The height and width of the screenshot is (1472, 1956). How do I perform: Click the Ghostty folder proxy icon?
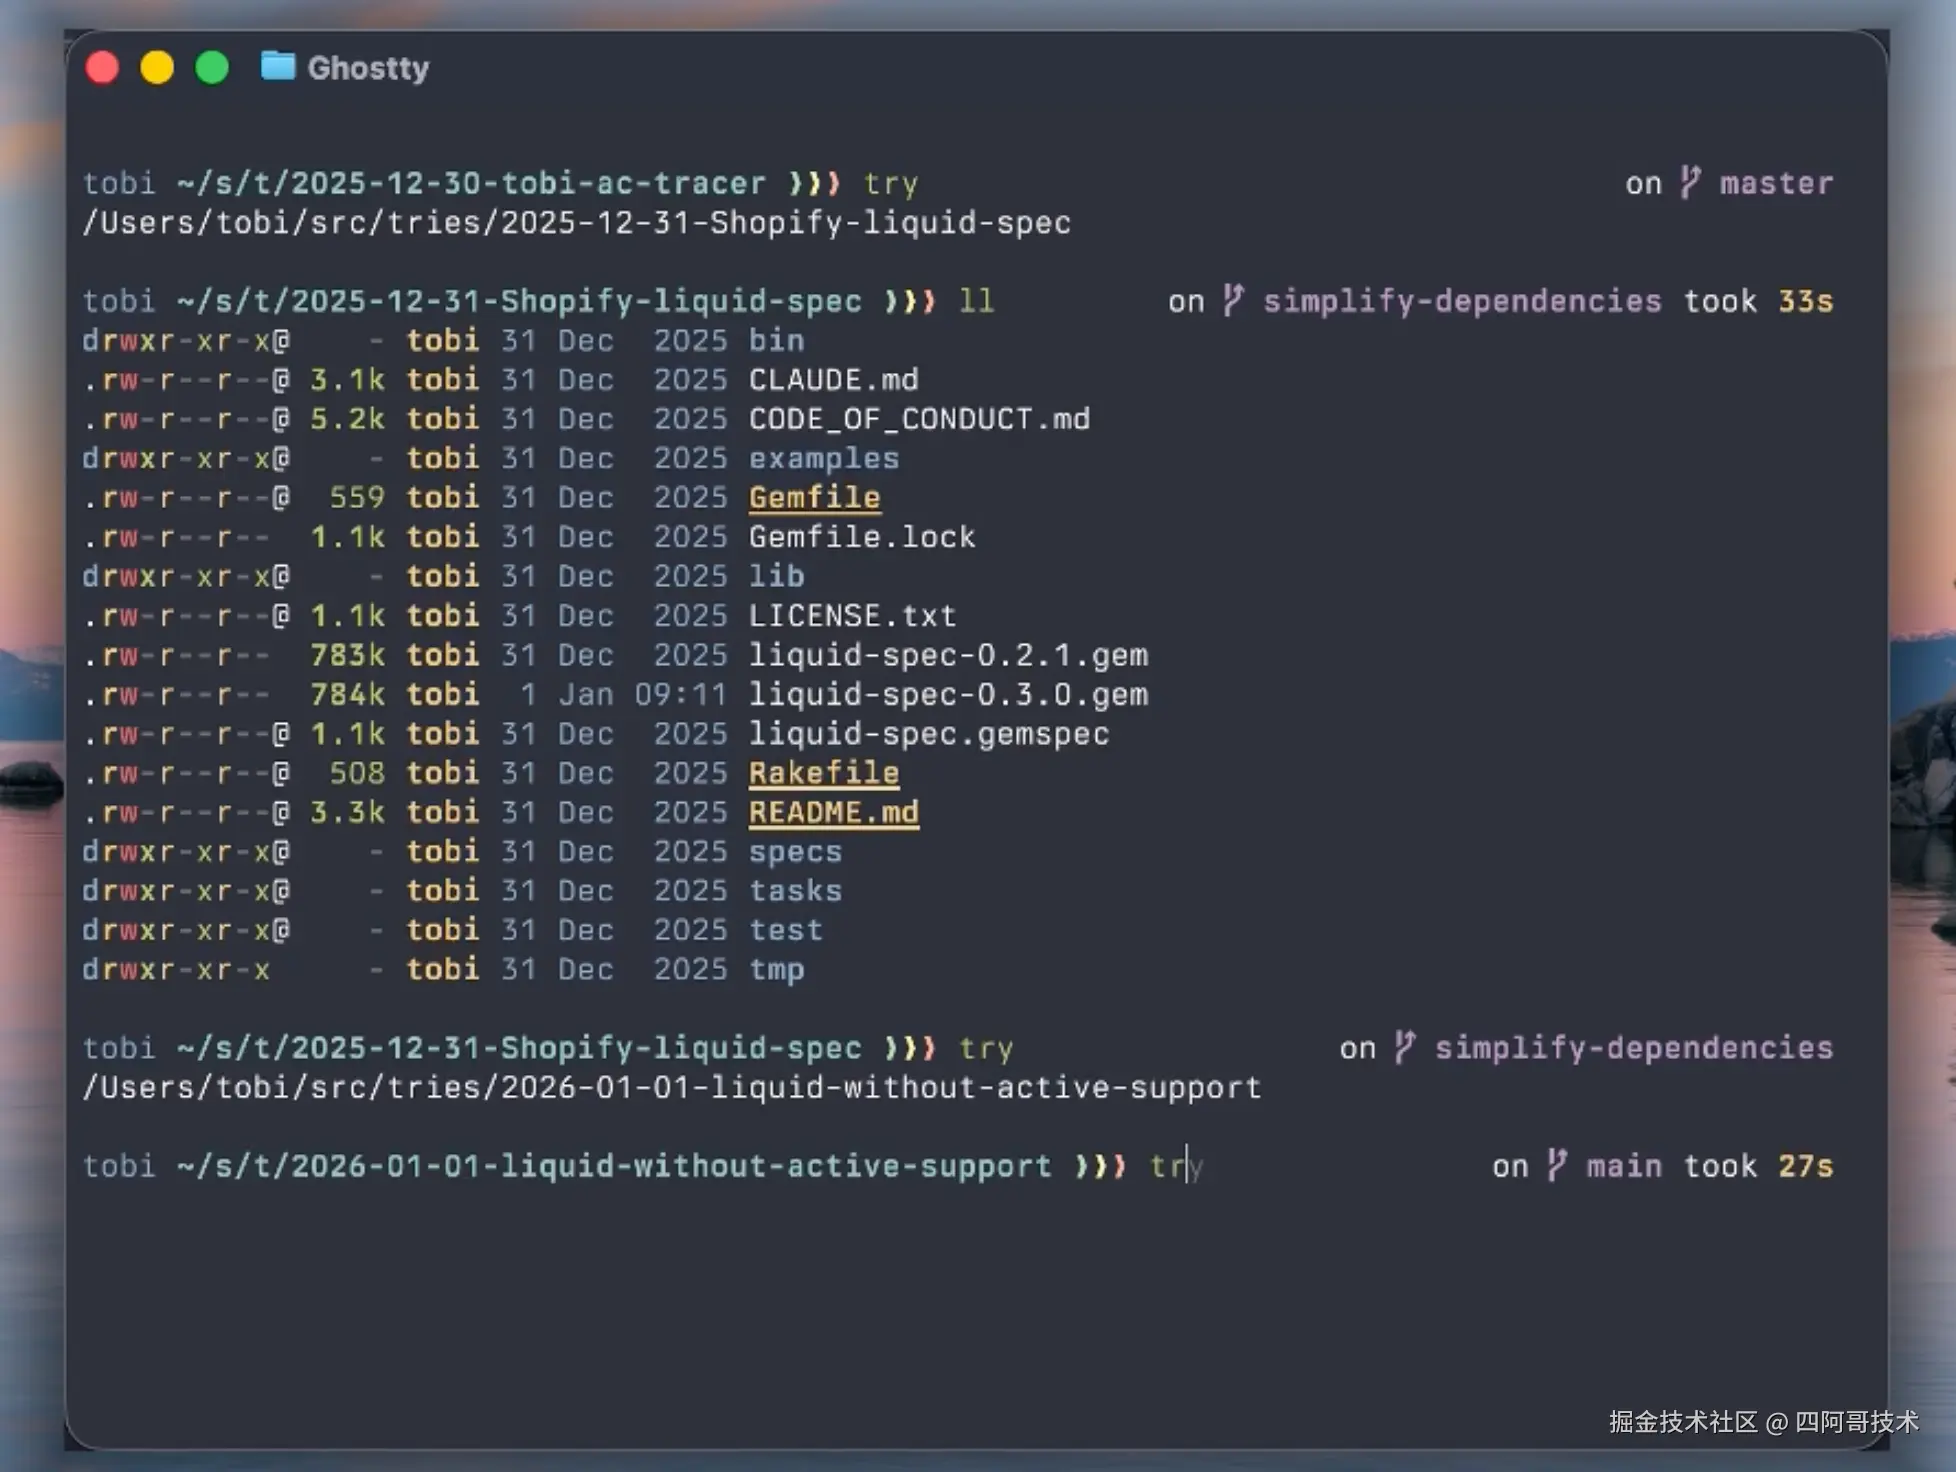pos(277,67)
